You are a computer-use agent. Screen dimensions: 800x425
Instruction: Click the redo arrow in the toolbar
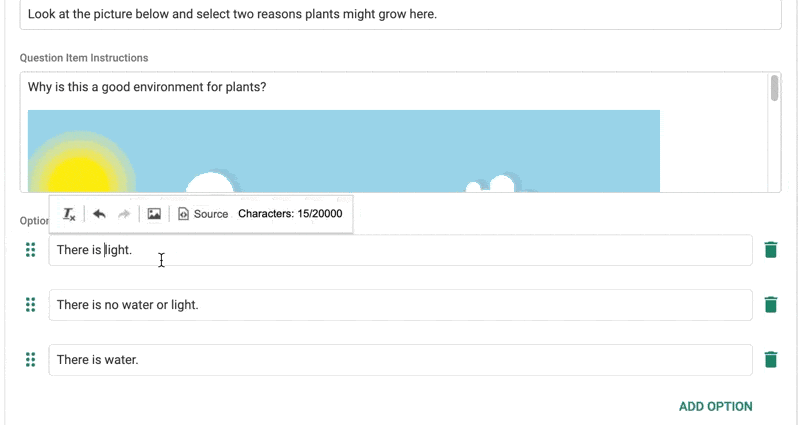(x=123, y=214)
